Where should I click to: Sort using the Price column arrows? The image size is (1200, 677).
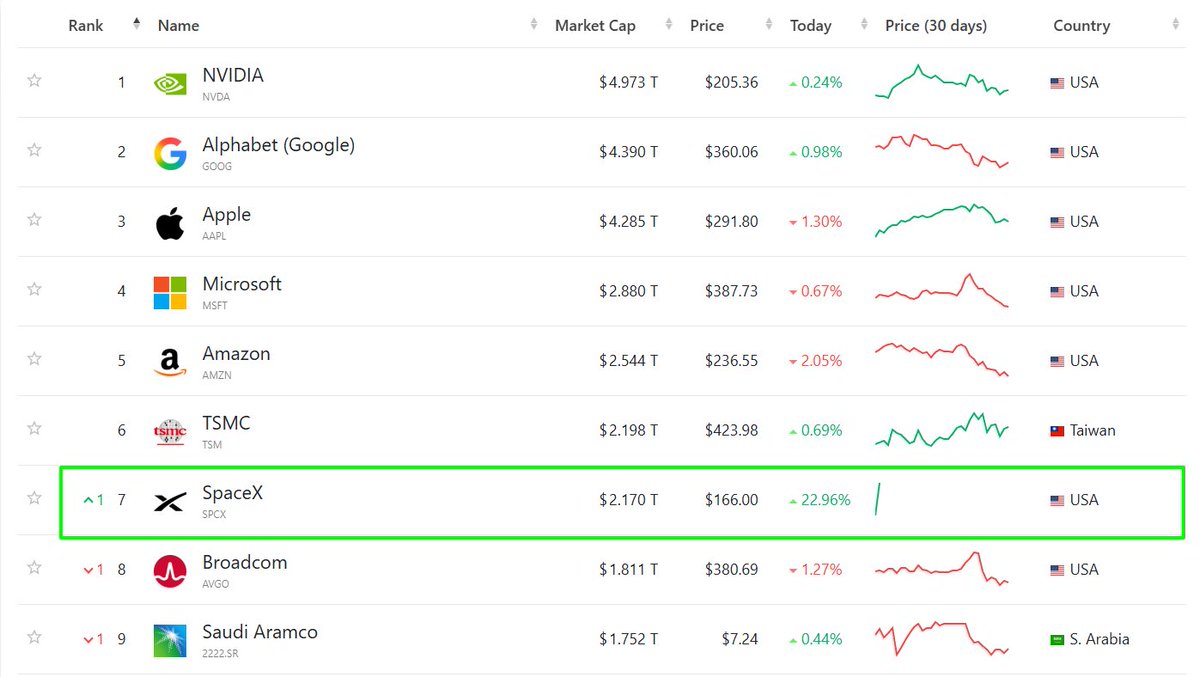point(768,25)
